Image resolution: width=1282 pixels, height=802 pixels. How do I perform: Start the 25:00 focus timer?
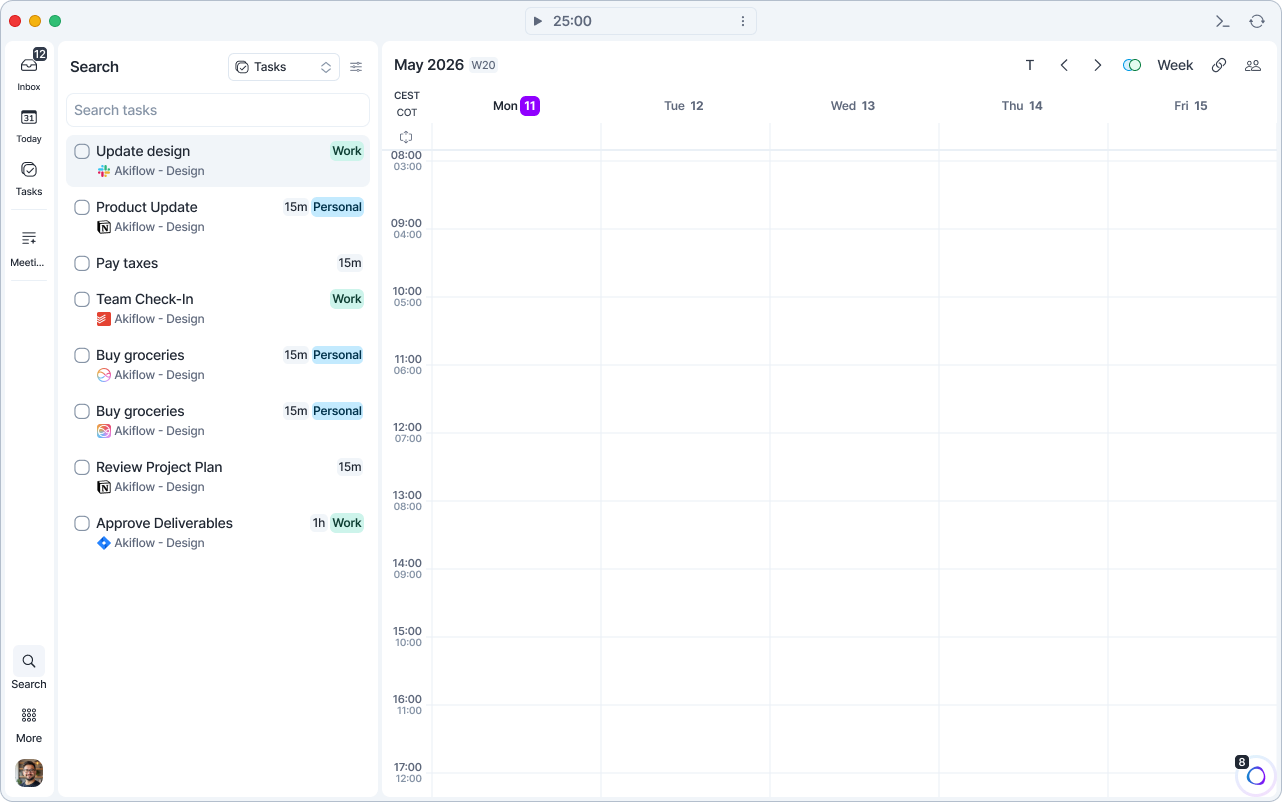click(537, 21)
